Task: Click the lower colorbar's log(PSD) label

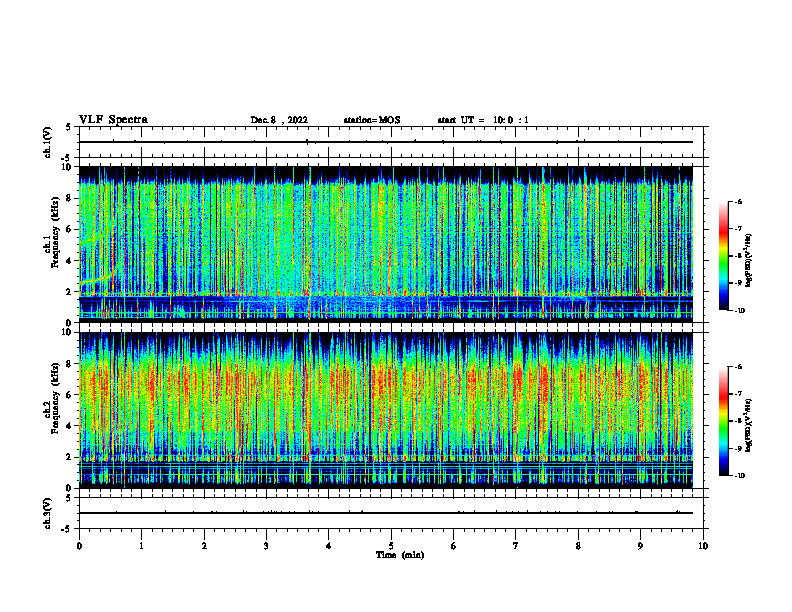Action: [749, 424]
